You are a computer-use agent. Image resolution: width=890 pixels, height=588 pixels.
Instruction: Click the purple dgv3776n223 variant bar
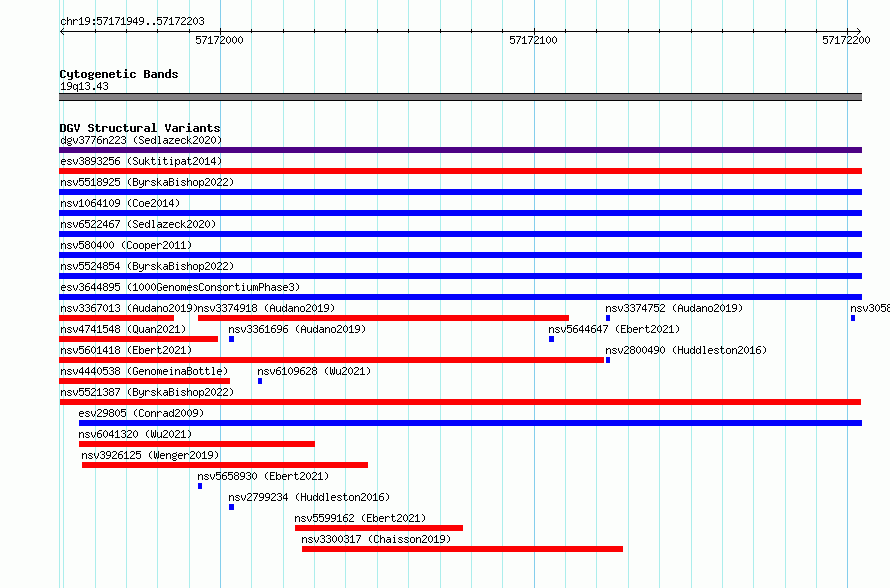click(460, 150)
